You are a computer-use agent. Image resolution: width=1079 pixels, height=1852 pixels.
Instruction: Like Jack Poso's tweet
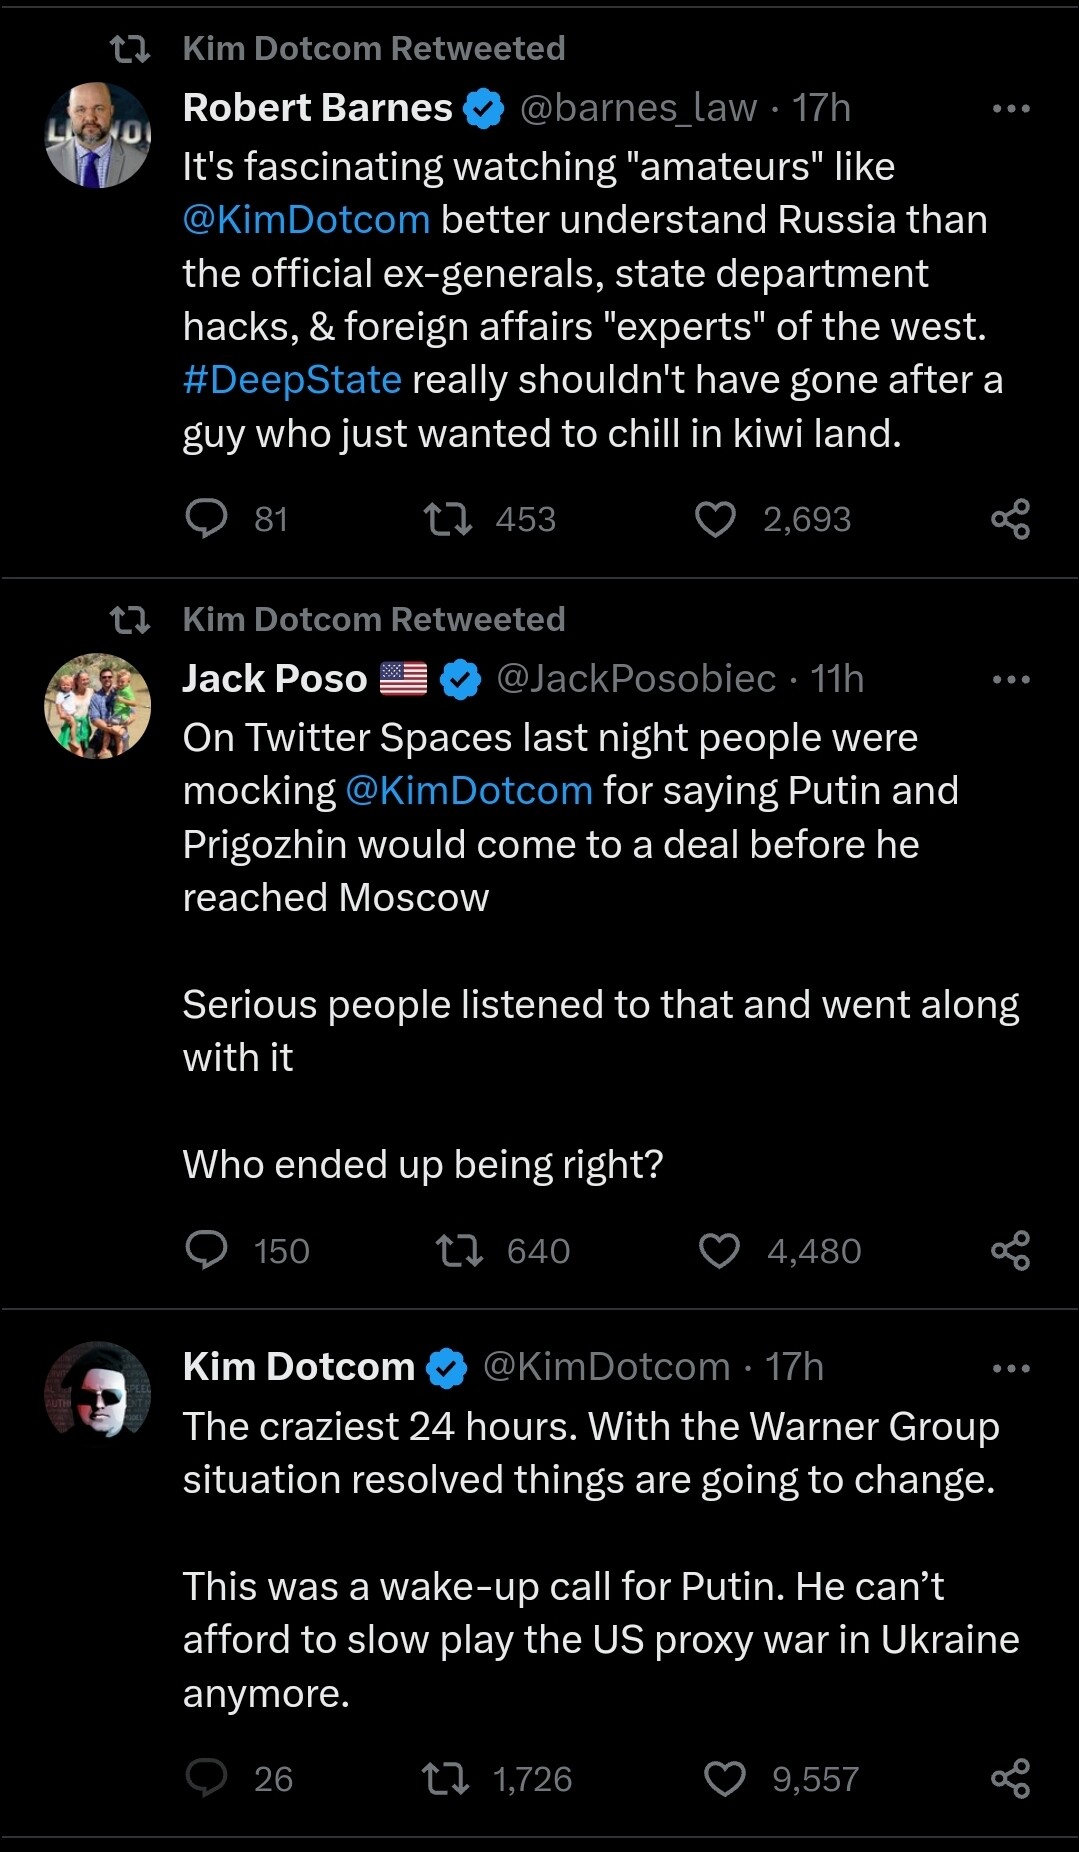(x=719, y=1250)
